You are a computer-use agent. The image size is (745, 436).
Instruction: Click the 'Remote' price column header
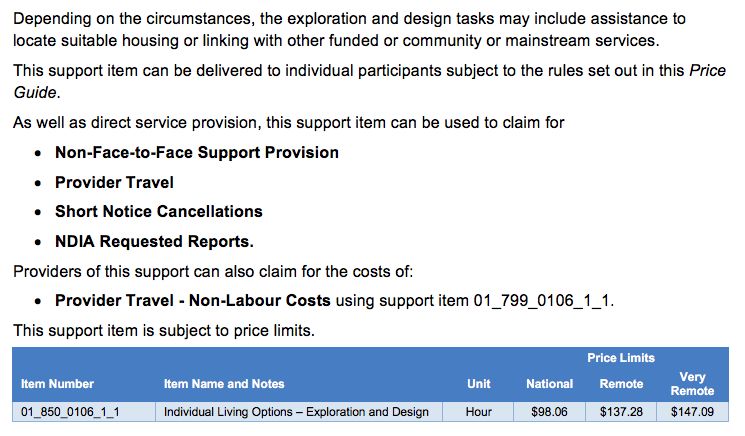[x=621, y=384]
